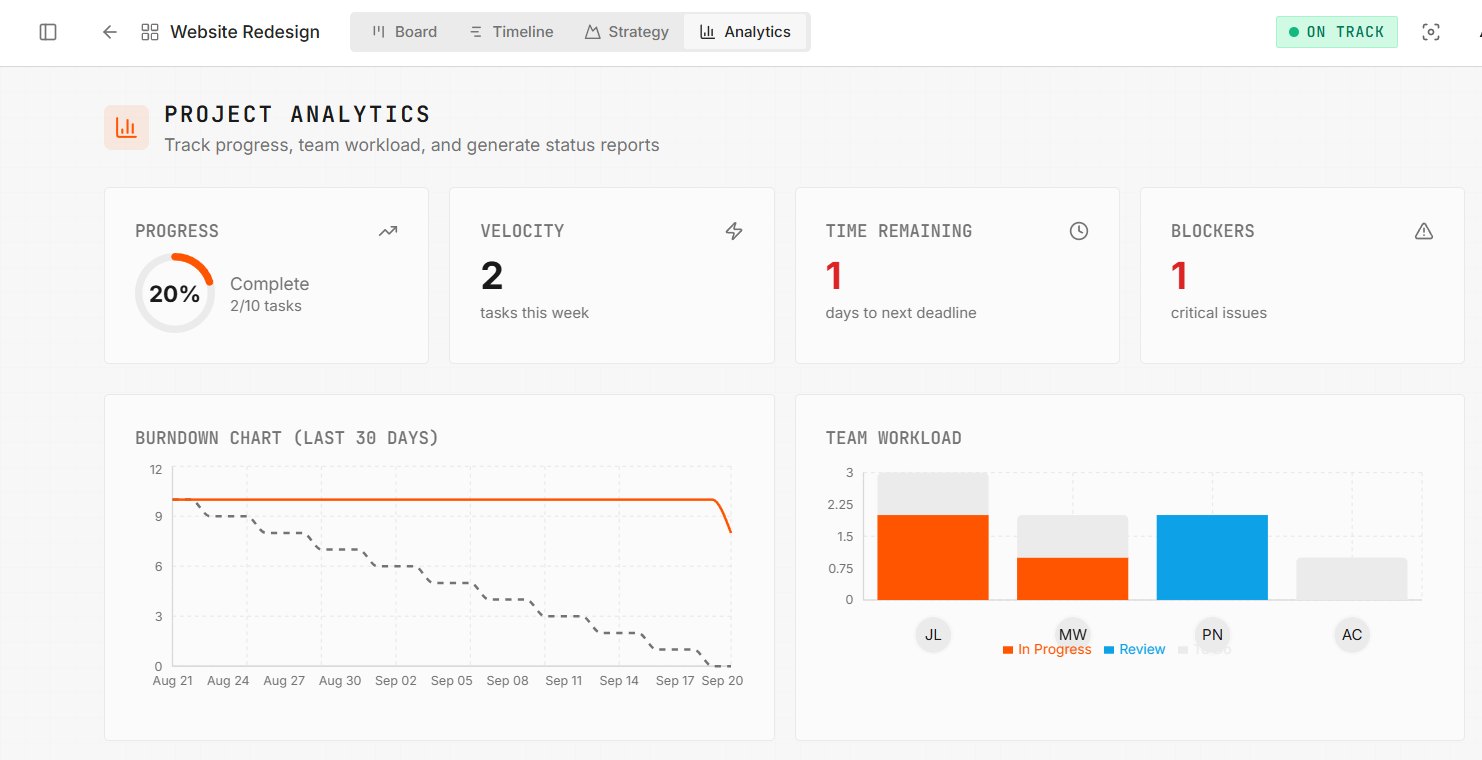Image resolution: width=1482 pixels, height=760 pixels.
Task: Click PN's blue Review bar
Action: (x=1212, y=557)
